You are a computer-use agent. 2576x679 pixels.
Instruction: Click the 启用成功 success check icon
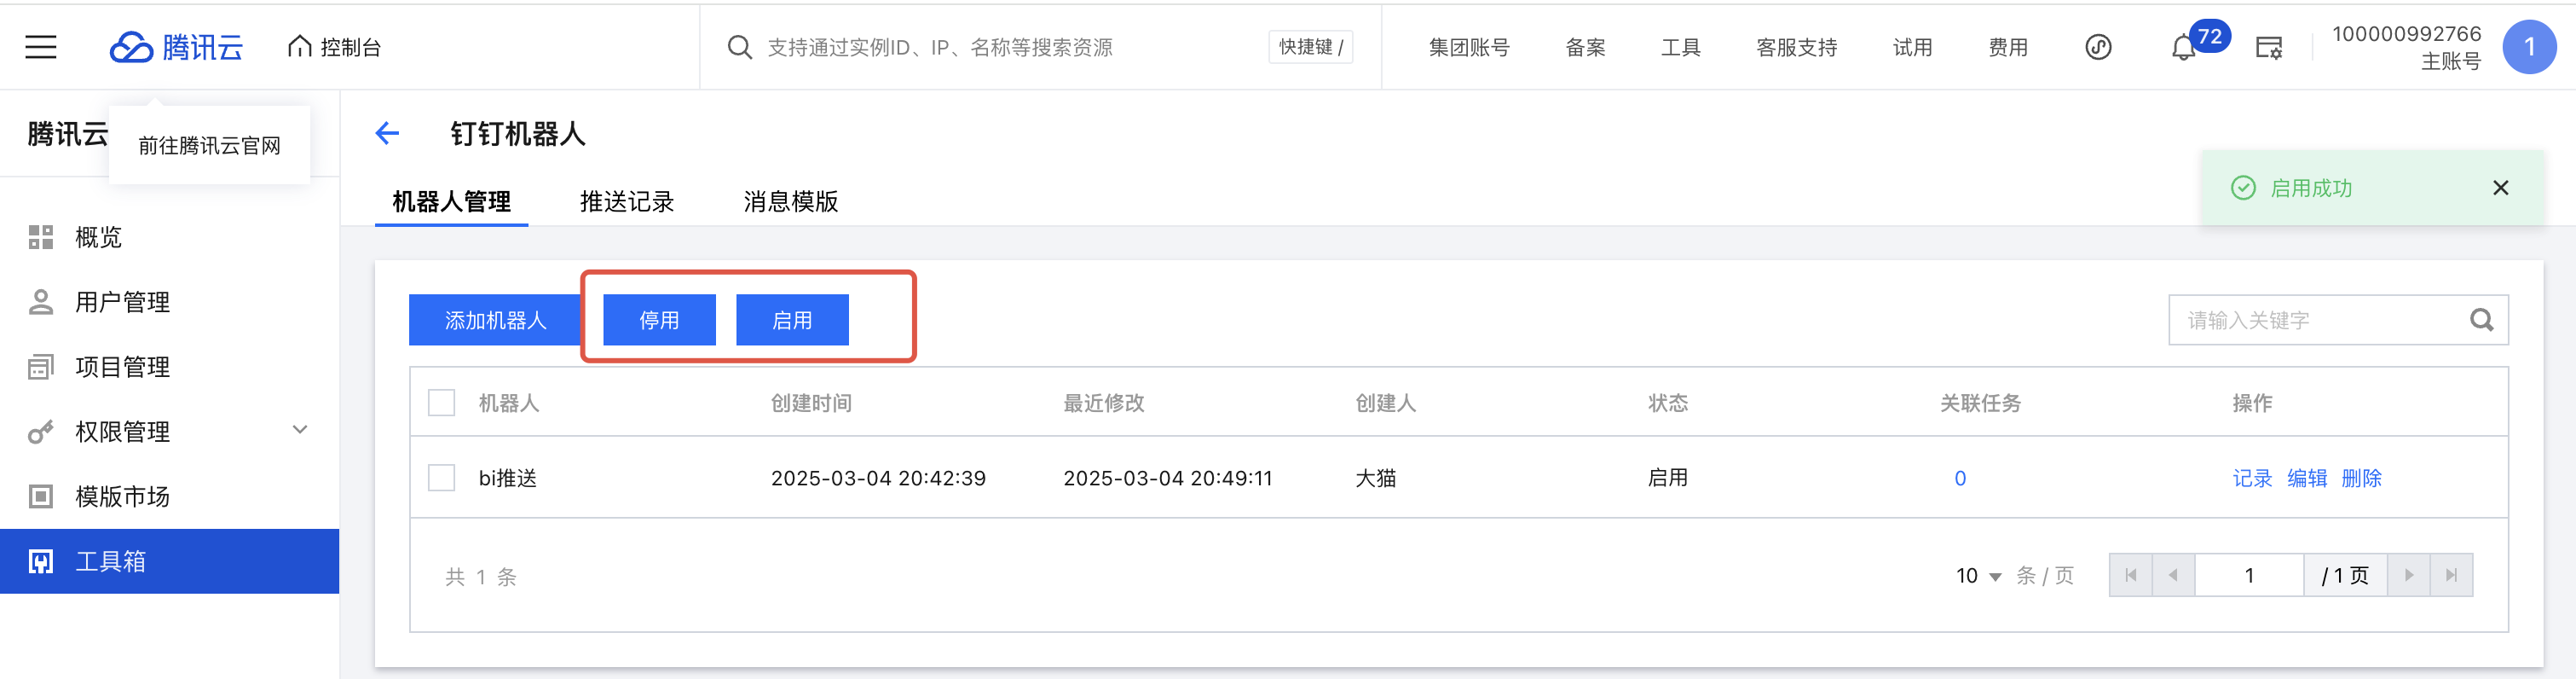pyautogui.click(x=2243, y=188)
